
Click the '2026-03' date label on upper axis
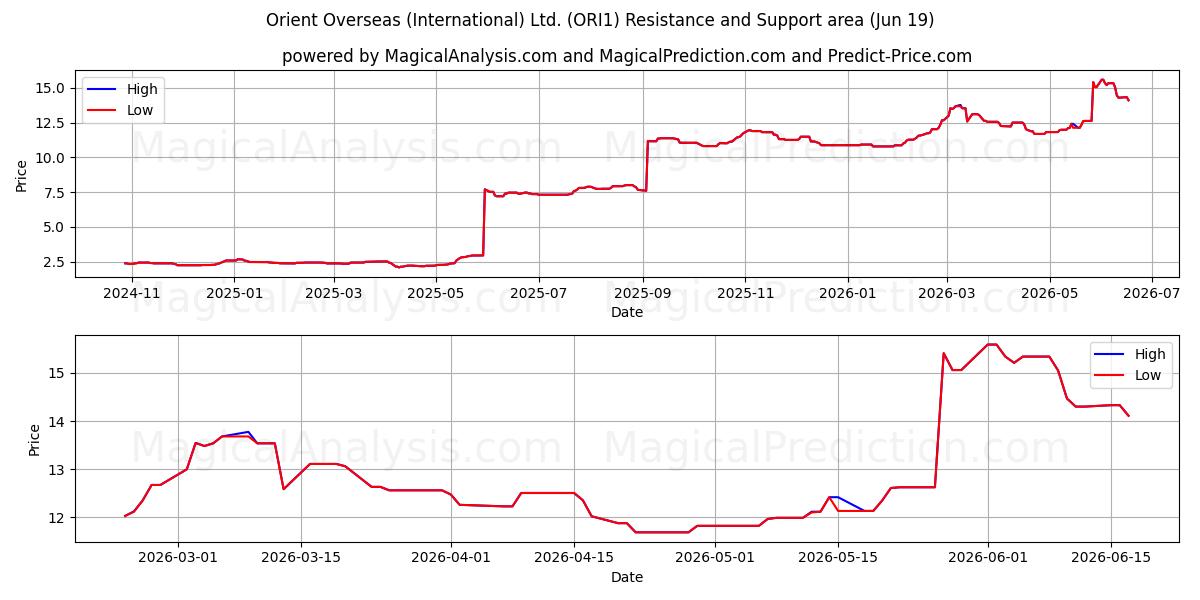[947, 293]
